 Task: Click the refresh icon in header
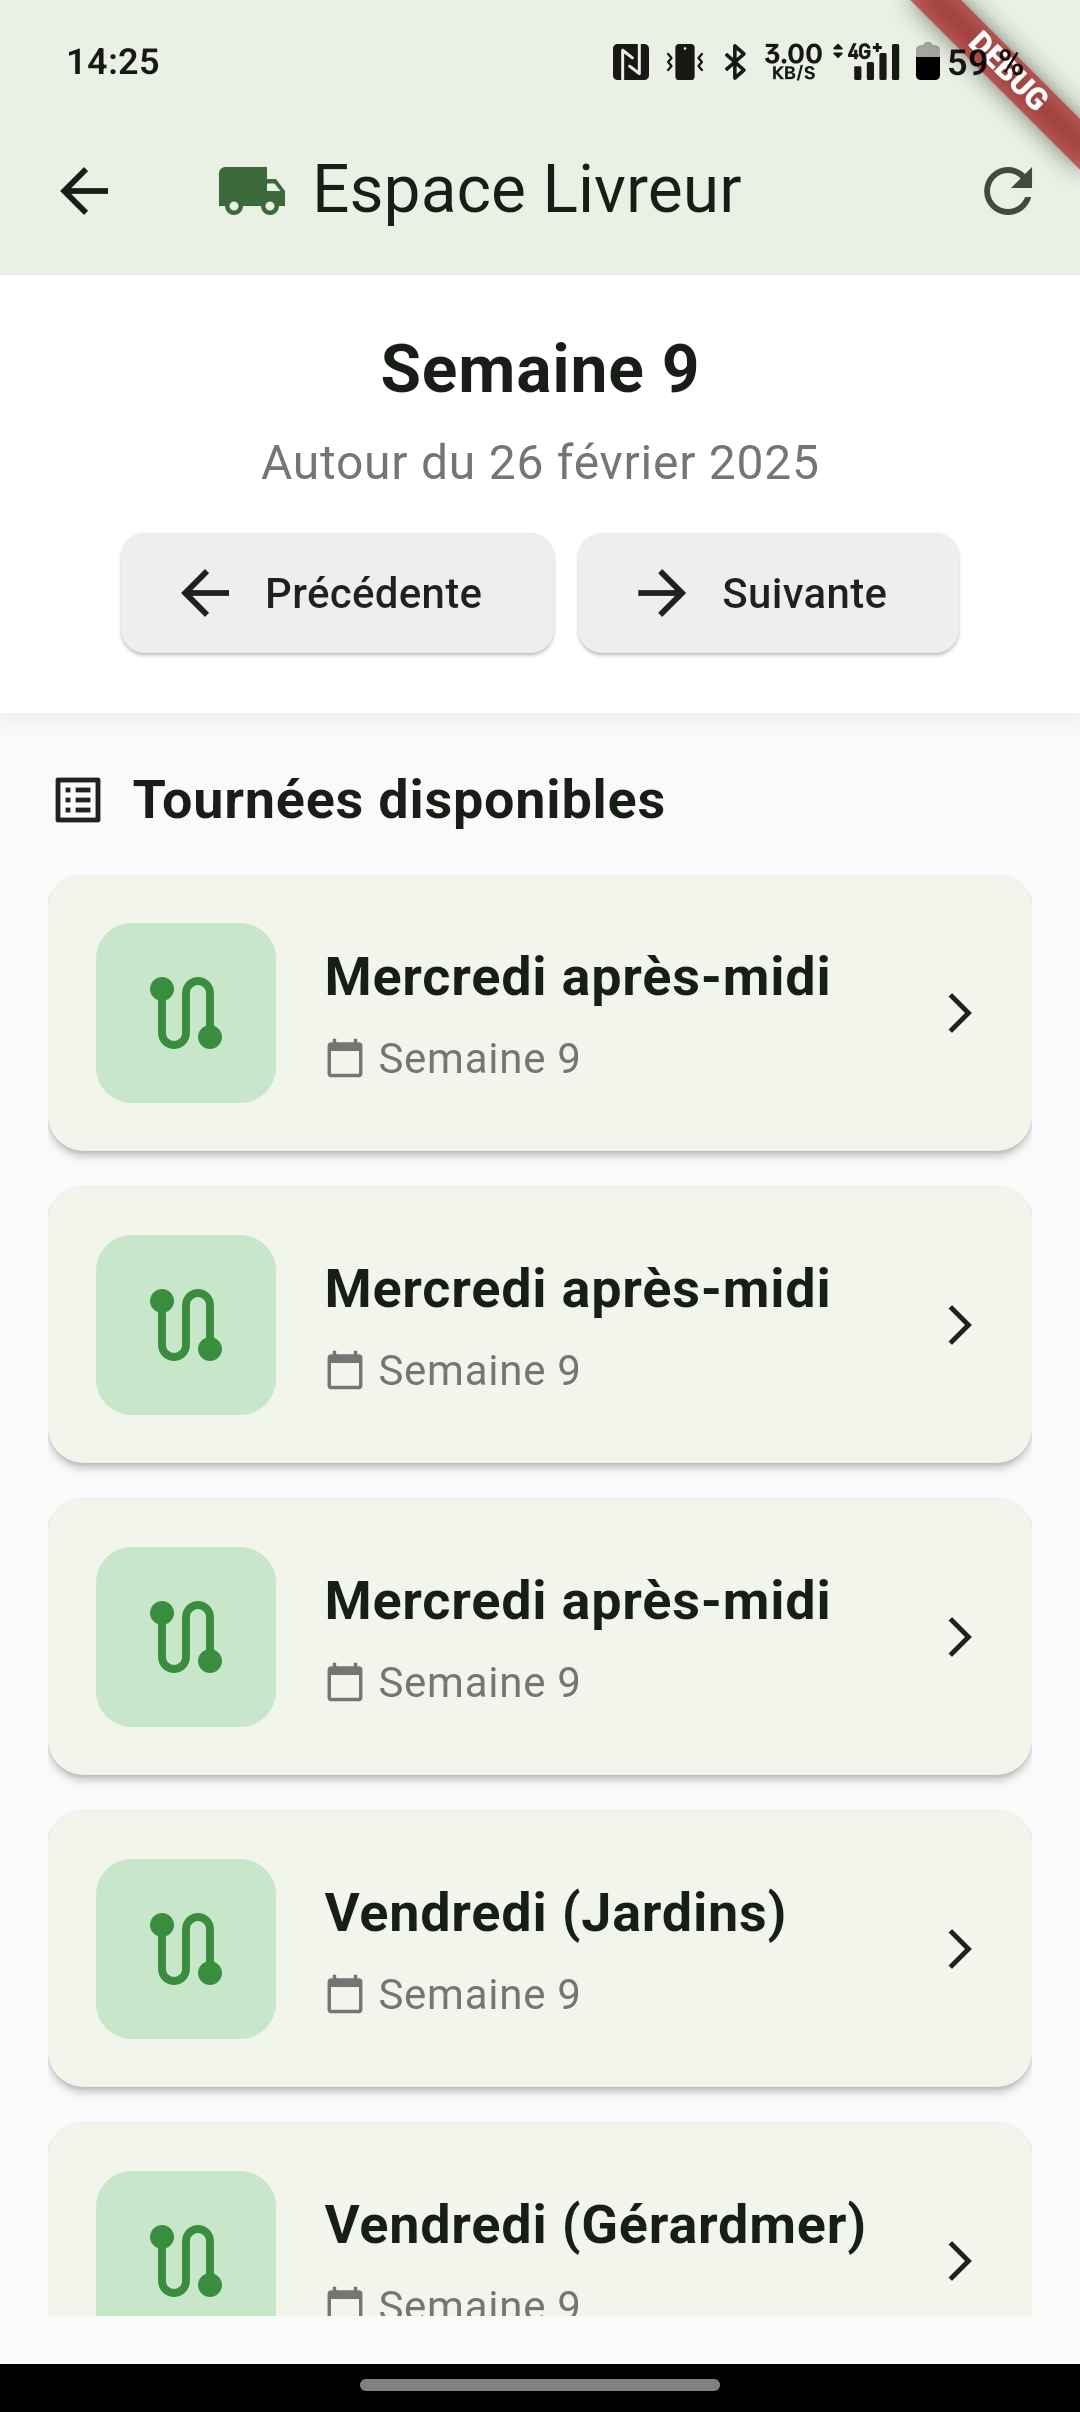[1007, 191]
